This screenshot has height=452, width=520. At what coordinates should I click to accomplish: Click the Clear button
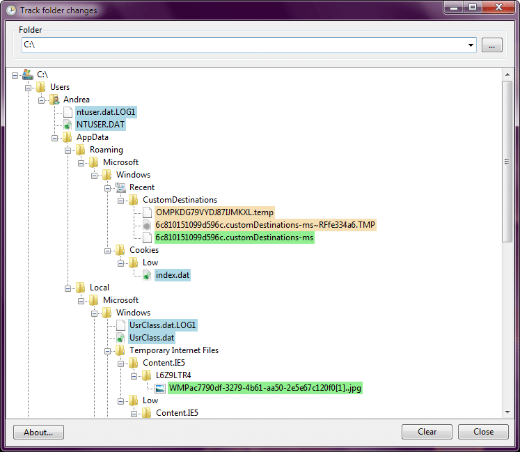point(427,432)
